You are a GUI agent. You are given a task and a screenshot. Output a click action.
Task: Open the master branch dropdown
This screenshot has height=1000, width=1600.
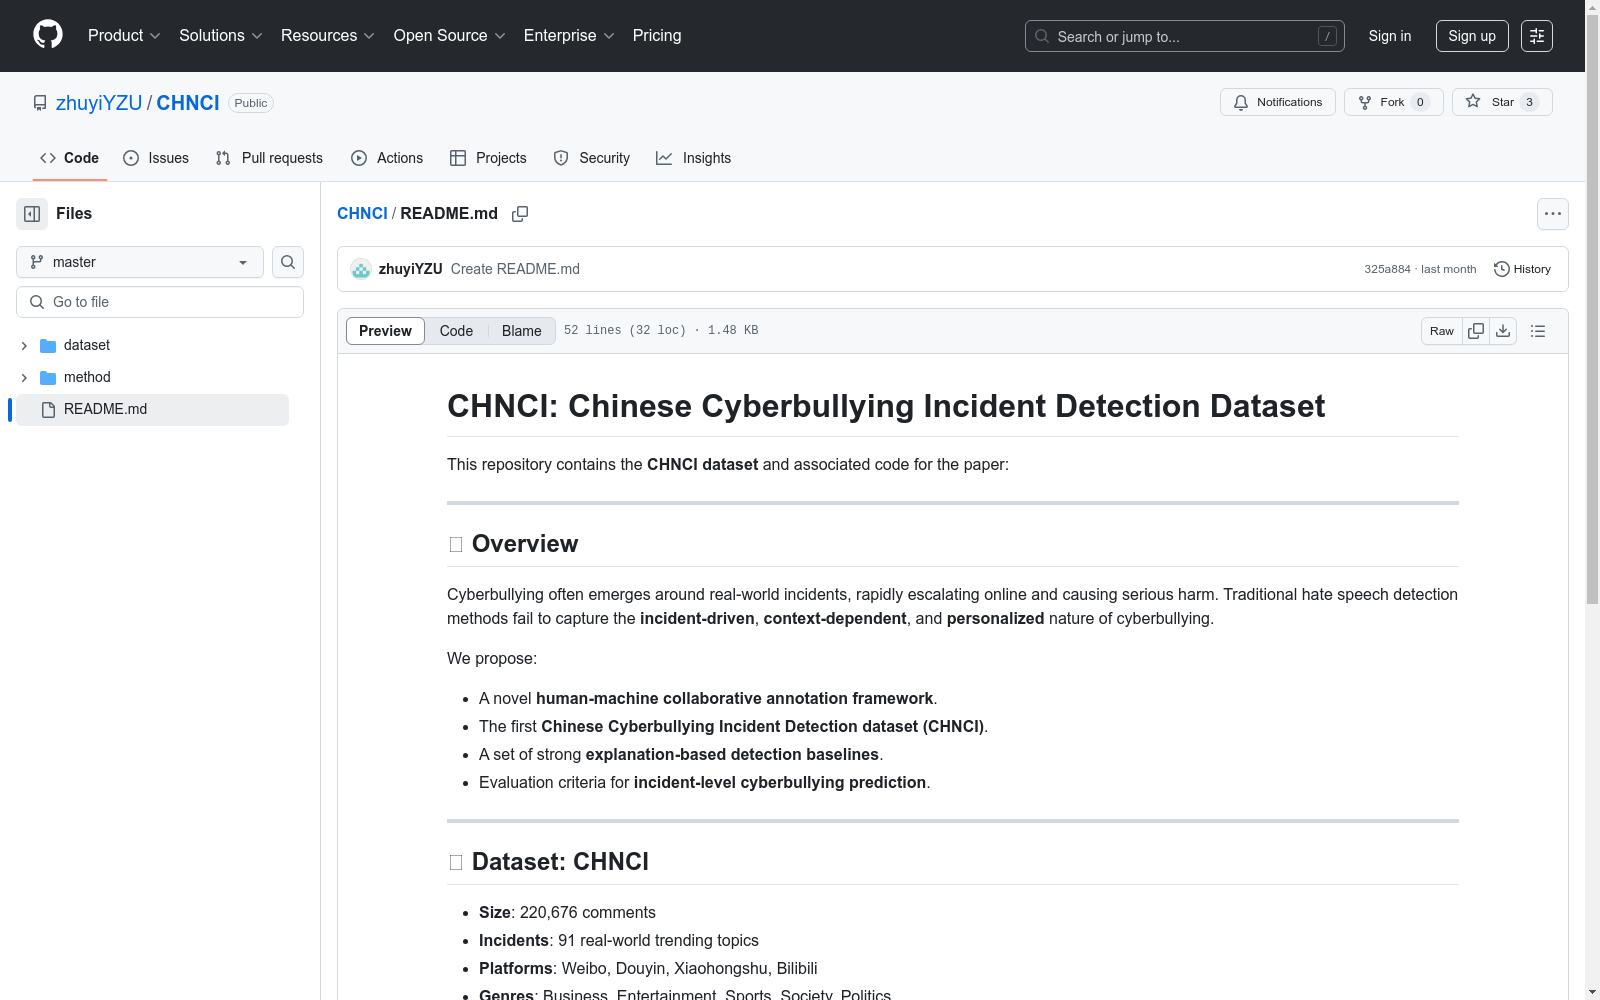tap(140, 262)
